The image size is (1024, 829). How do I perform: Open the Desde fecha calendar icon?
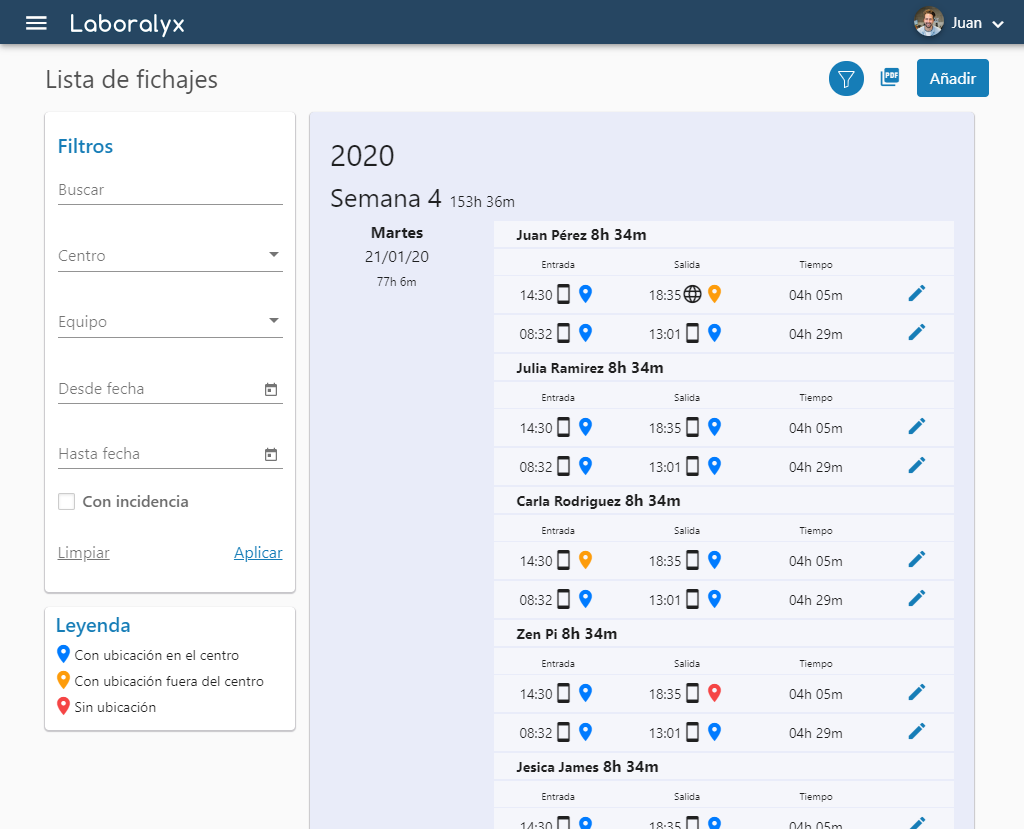(271, 389)
